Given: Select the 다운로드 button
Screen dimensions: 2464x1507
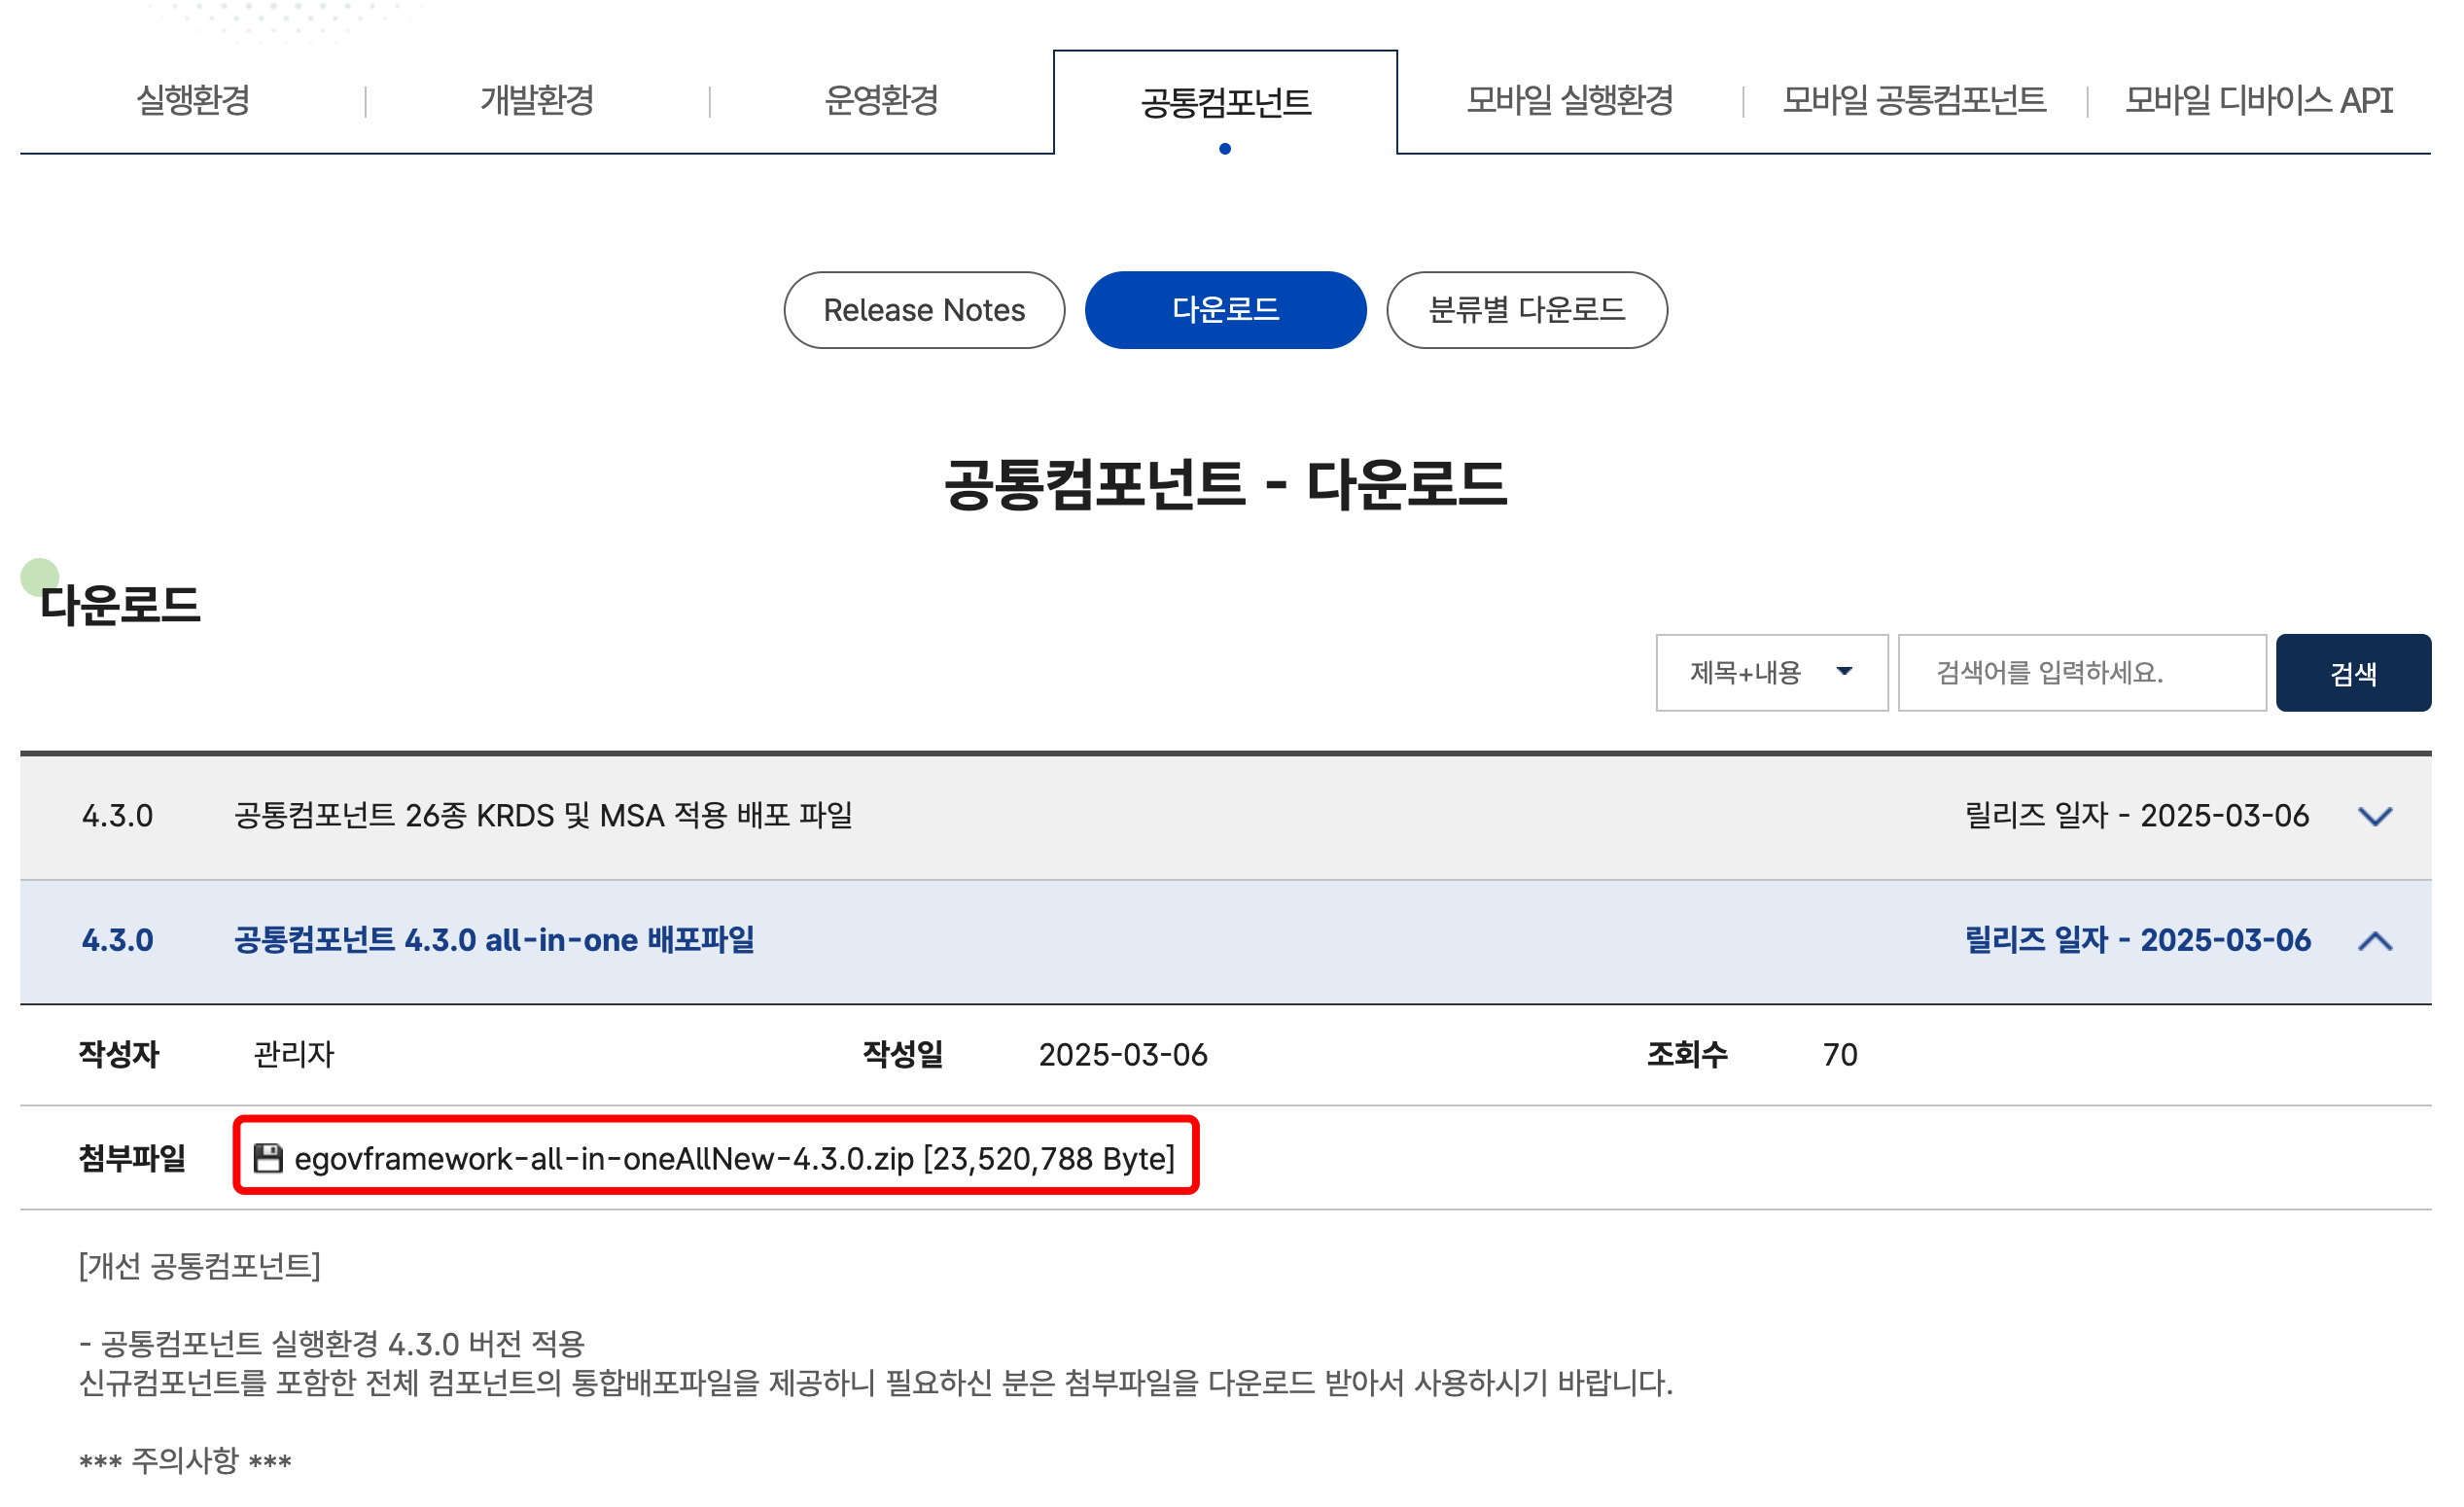Looking at the screenshot, I should (x=1226, y=310).
